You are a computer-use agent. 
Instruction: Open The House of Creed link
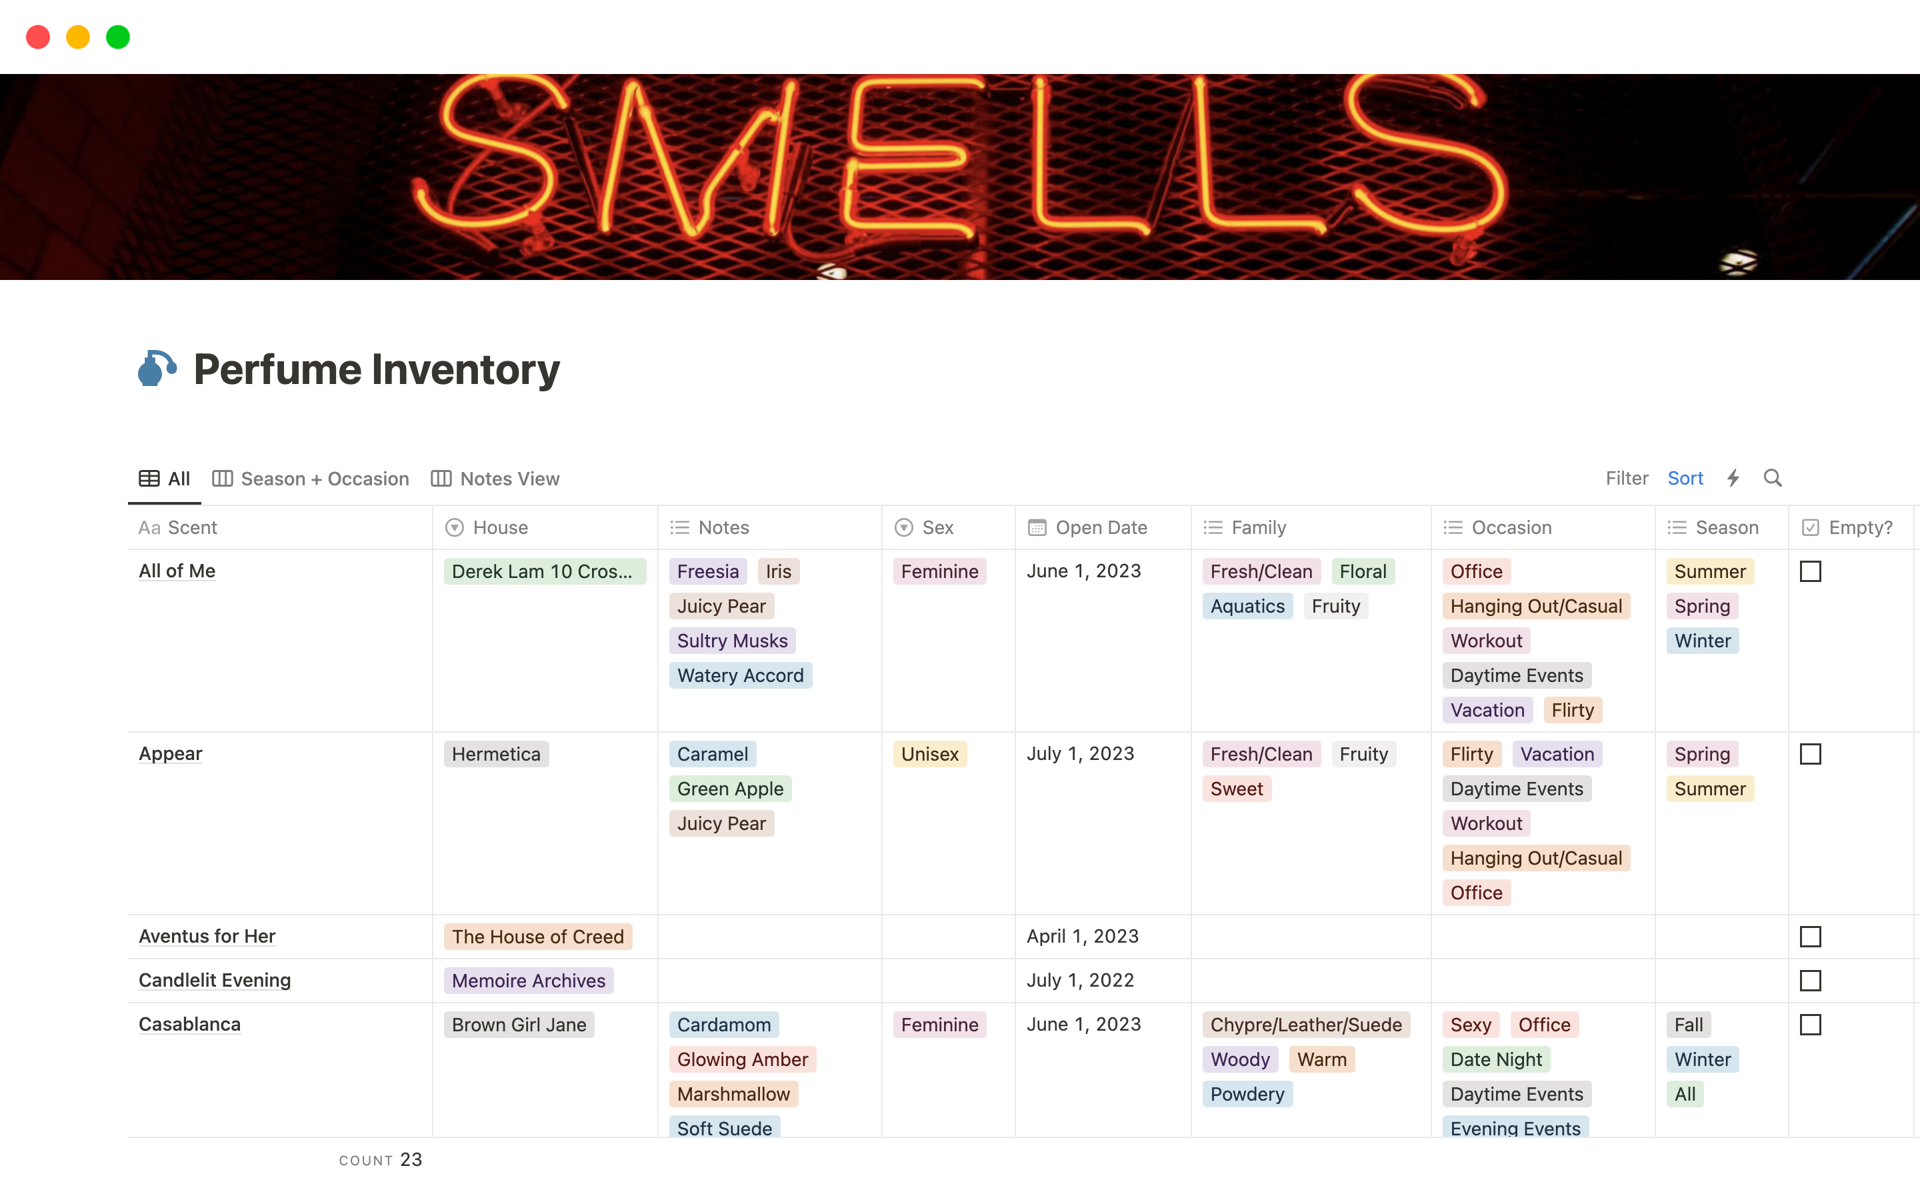pos(538,936)
